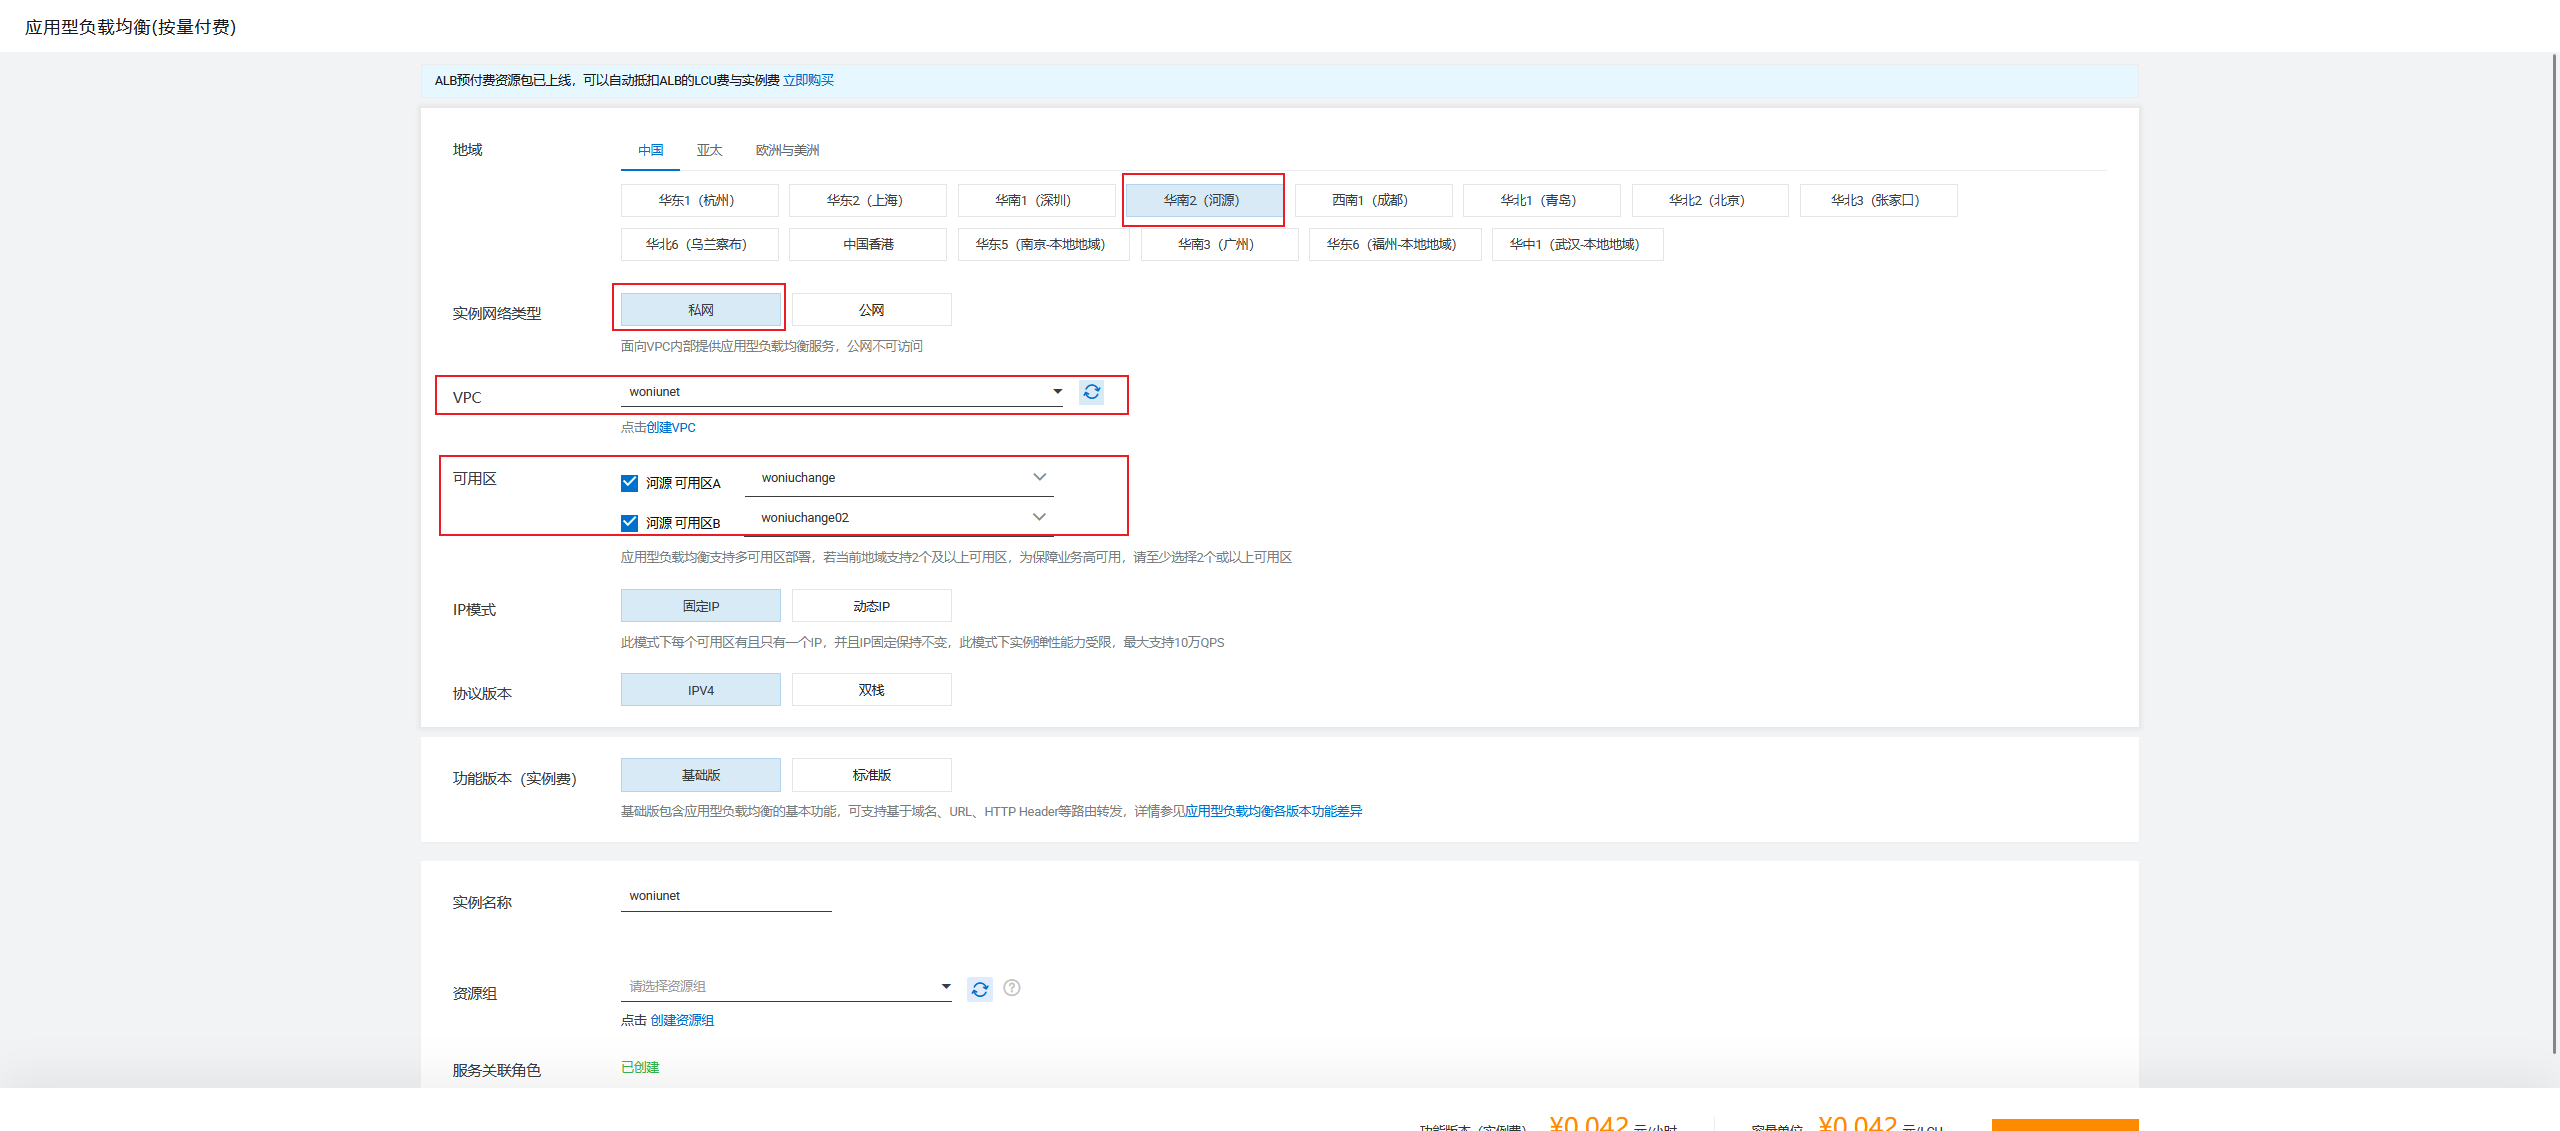Toggle the 河源 可用区B checkbox
The width and height of the screenshot is (2560, 1131).
coord(629,523)
